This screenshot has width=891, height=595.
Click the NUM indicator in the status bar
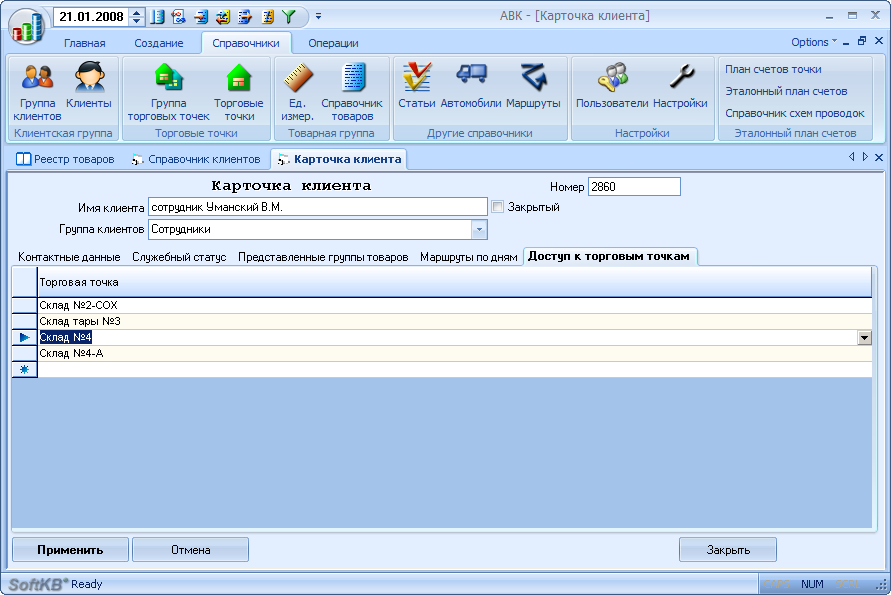click(812, 584)
